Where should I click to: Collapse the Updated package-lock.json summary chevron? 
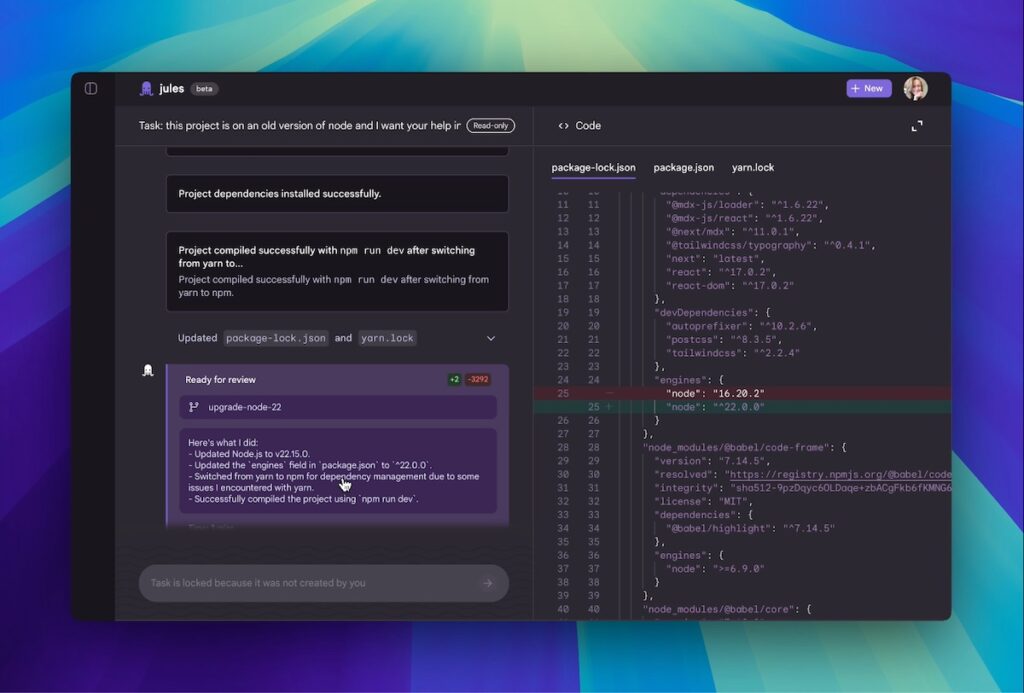(491, 338)
